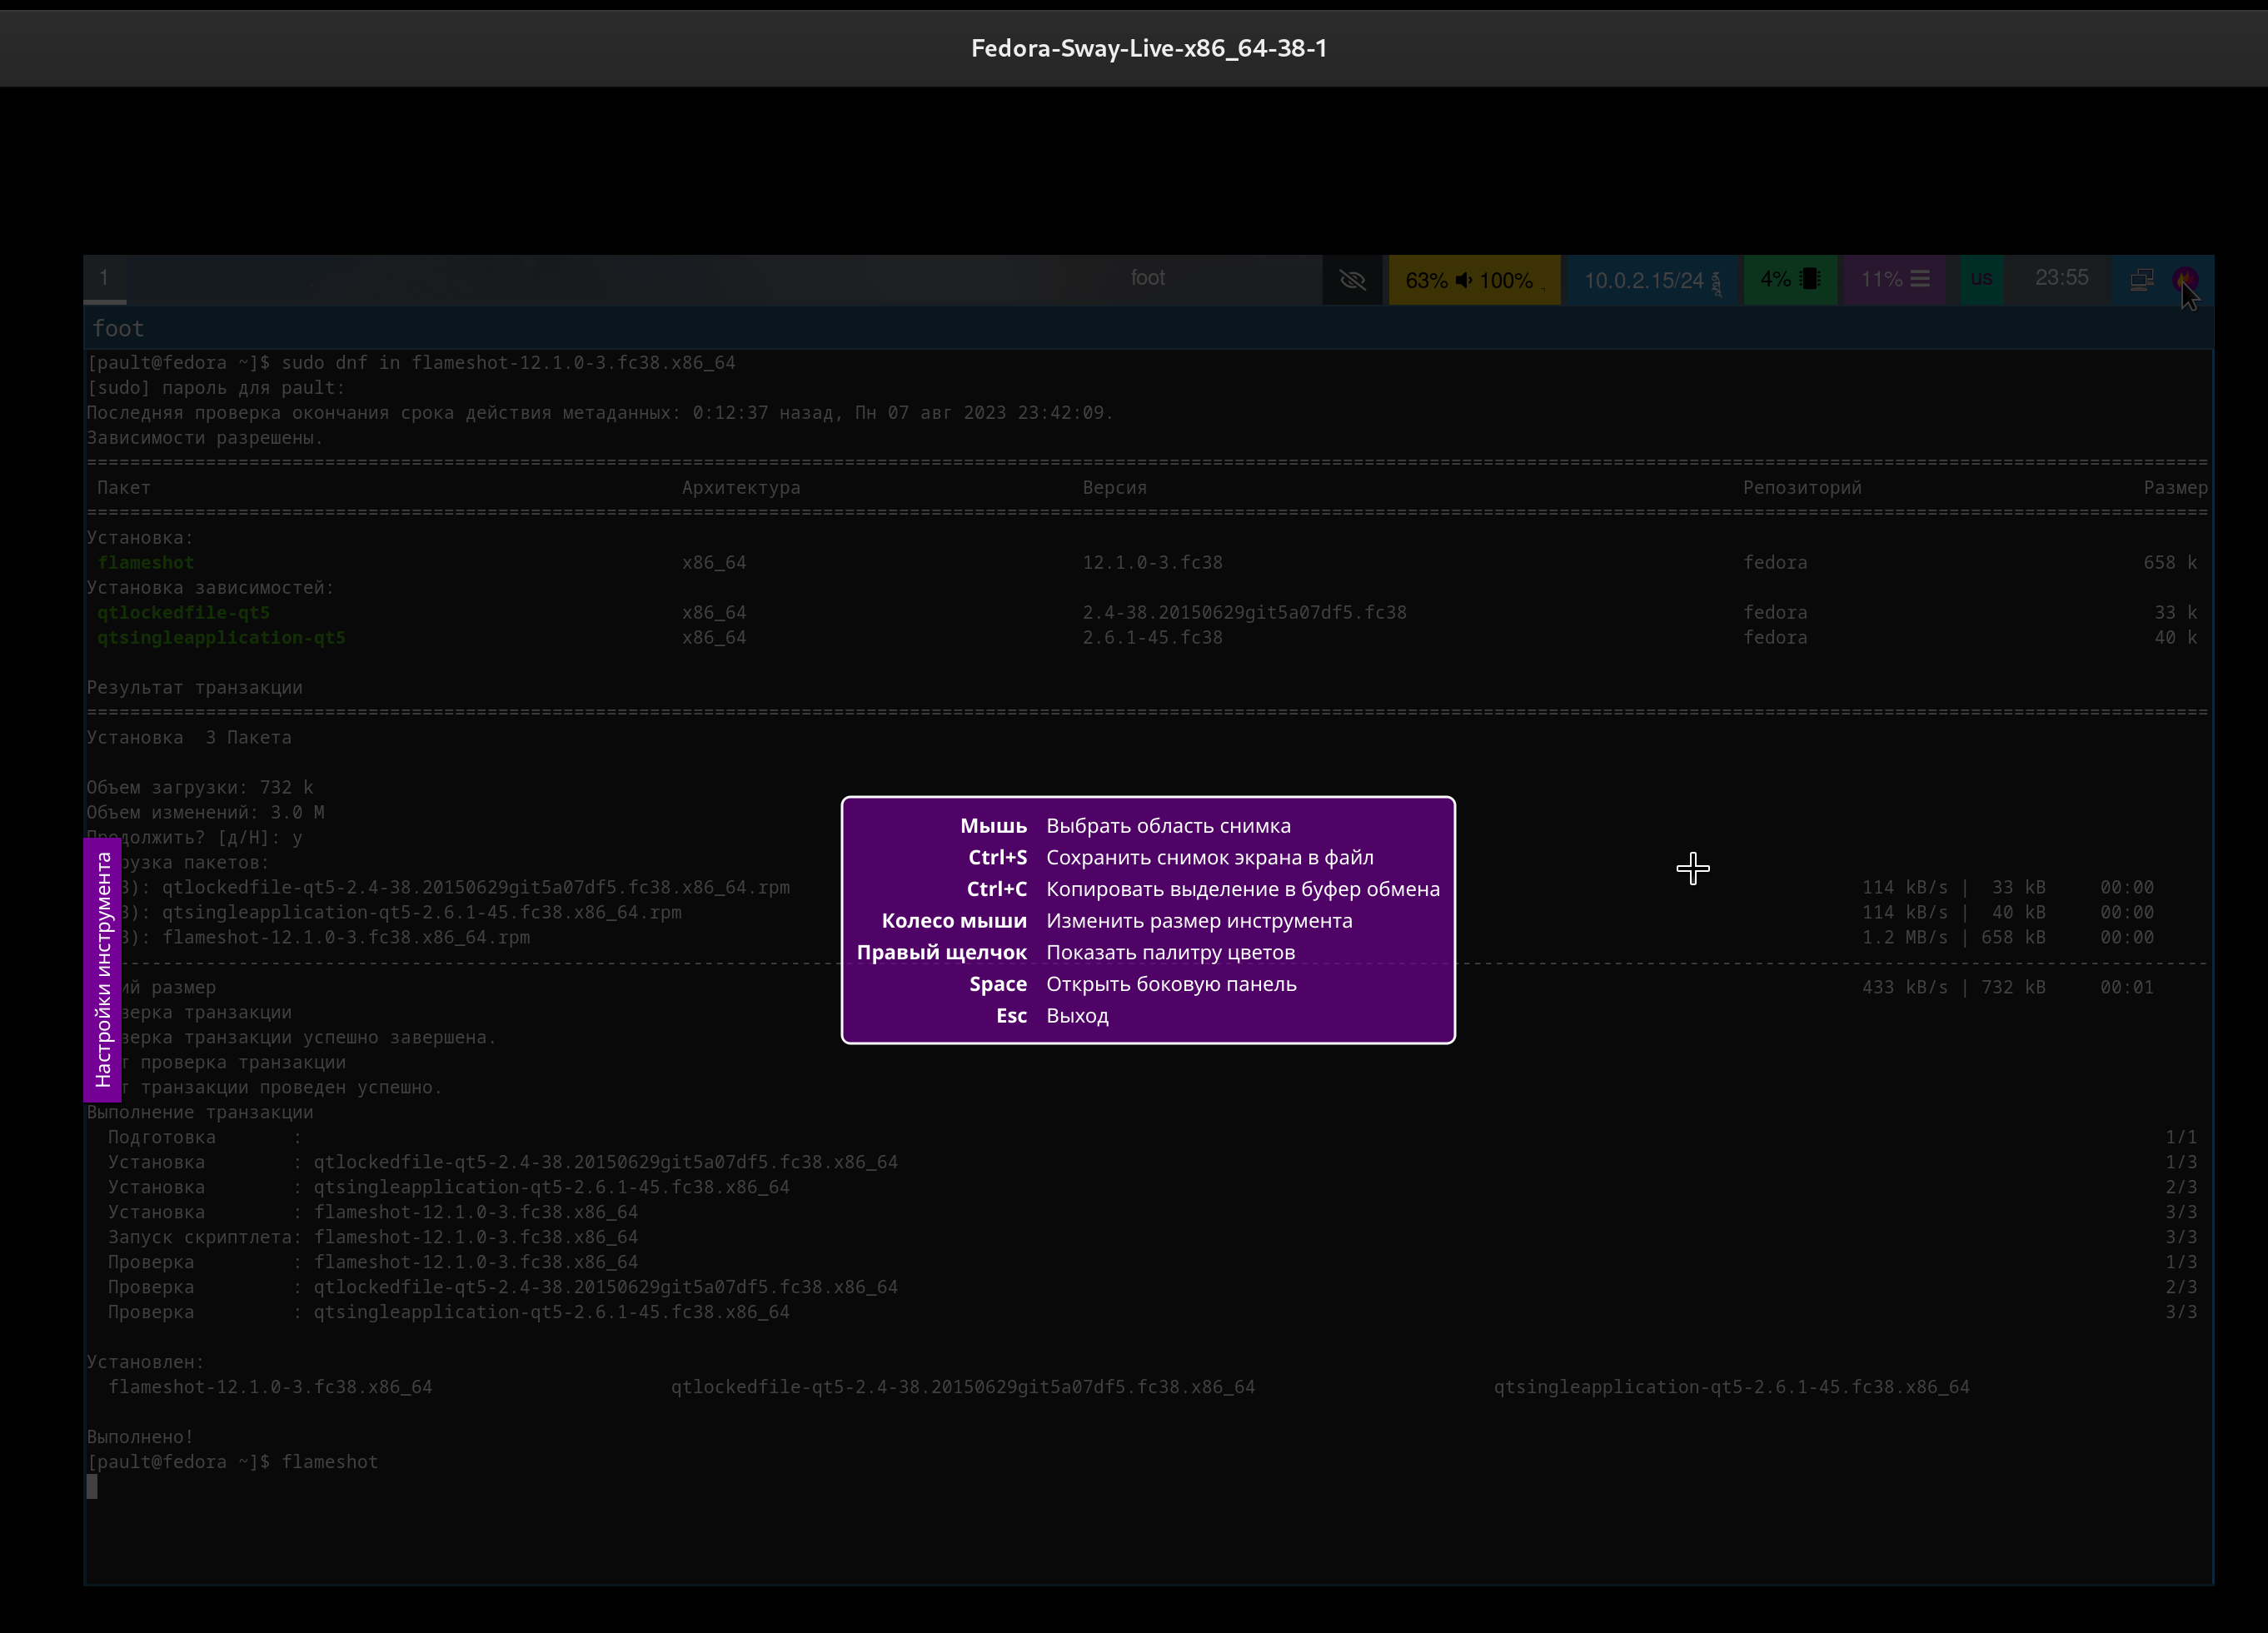2268x1633 pixels.
Task: Click the Fedora-Sway-Live-x86_64-38-1 window title
Action: pos(1149,48)
